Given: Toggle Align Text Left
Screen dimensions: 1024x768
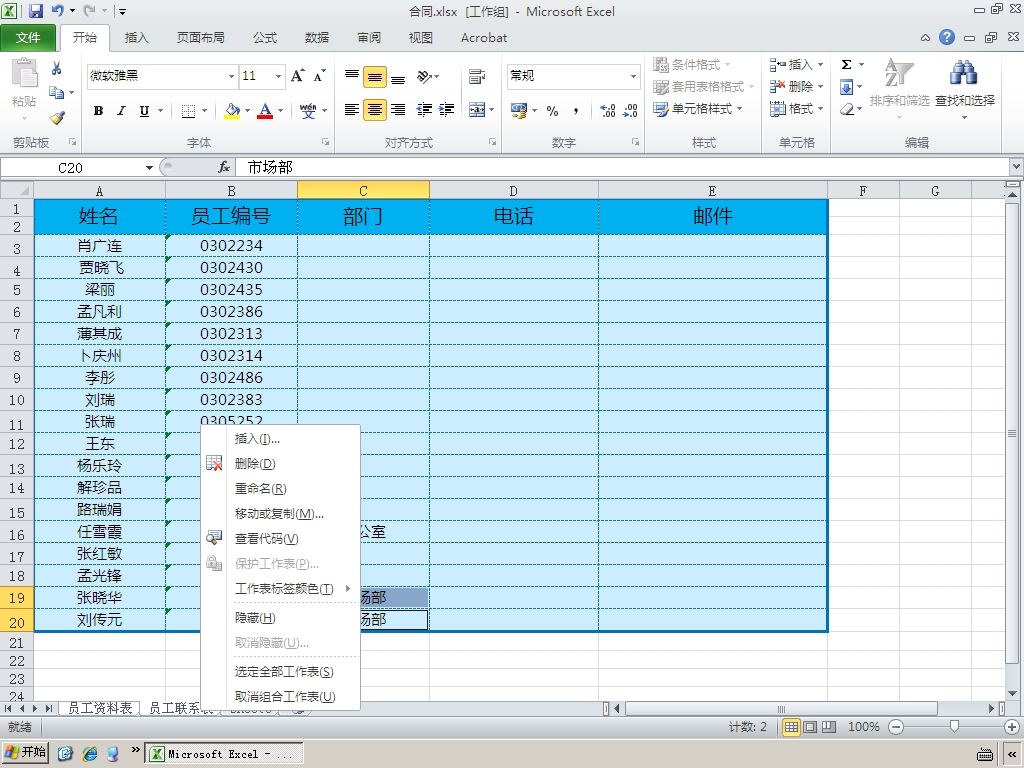Looking at the screenshot, I should point(352,110).
